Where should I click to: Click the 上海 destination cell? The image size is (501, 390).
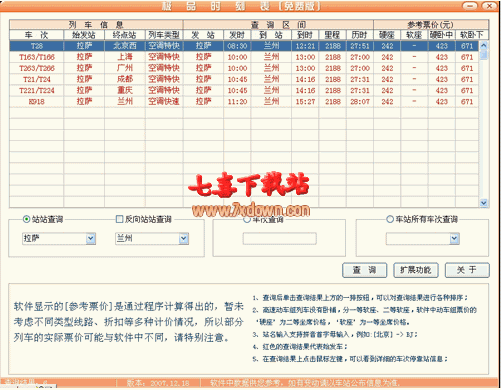125,57
